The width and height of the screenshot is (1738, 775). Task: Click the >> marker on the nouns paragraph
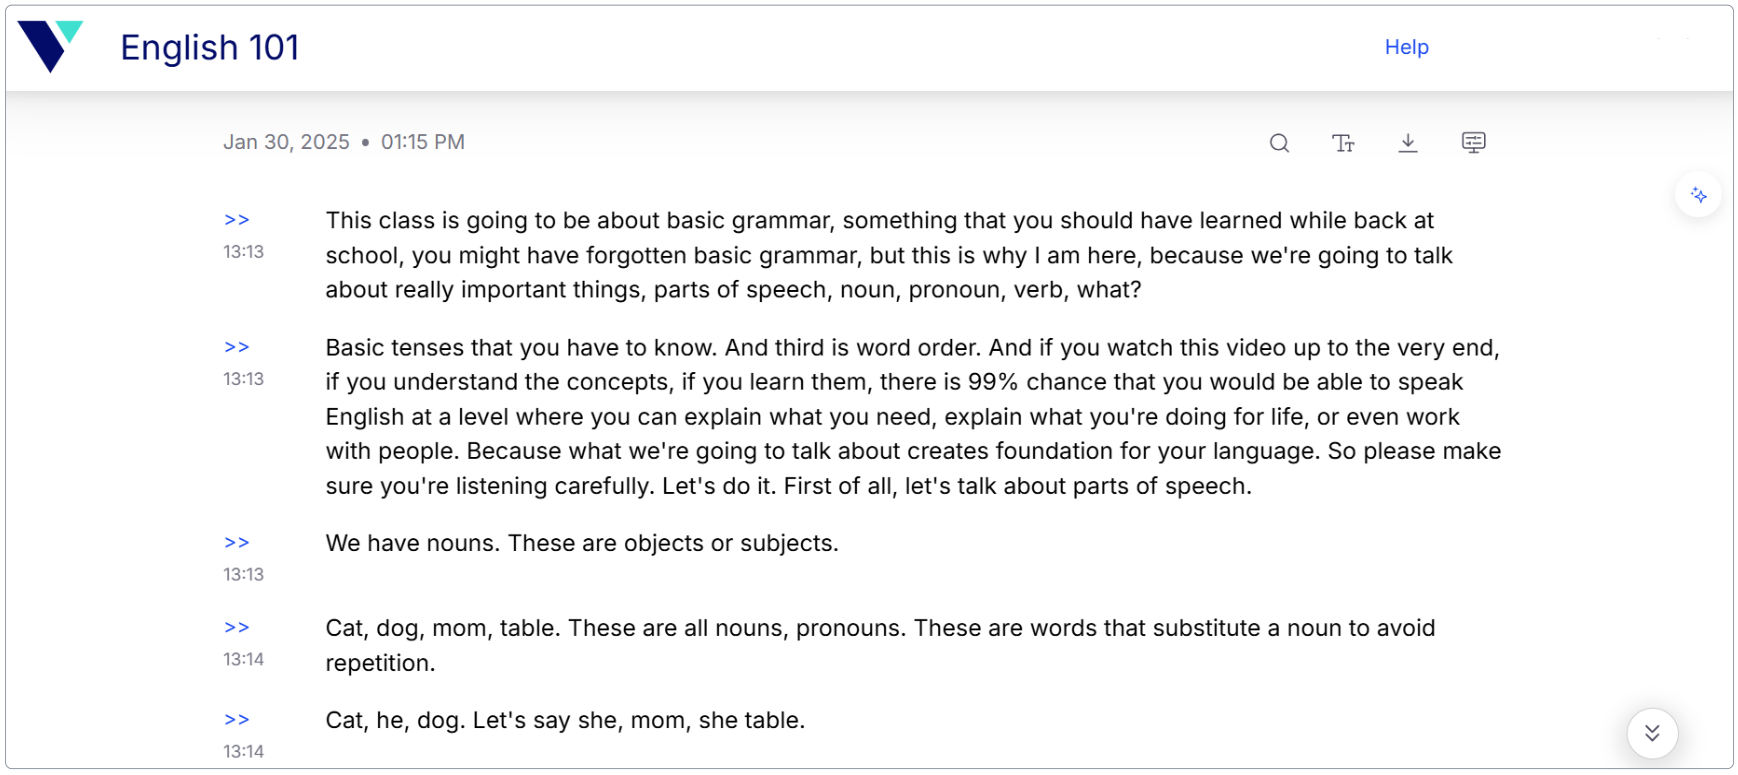click(237, 542)
